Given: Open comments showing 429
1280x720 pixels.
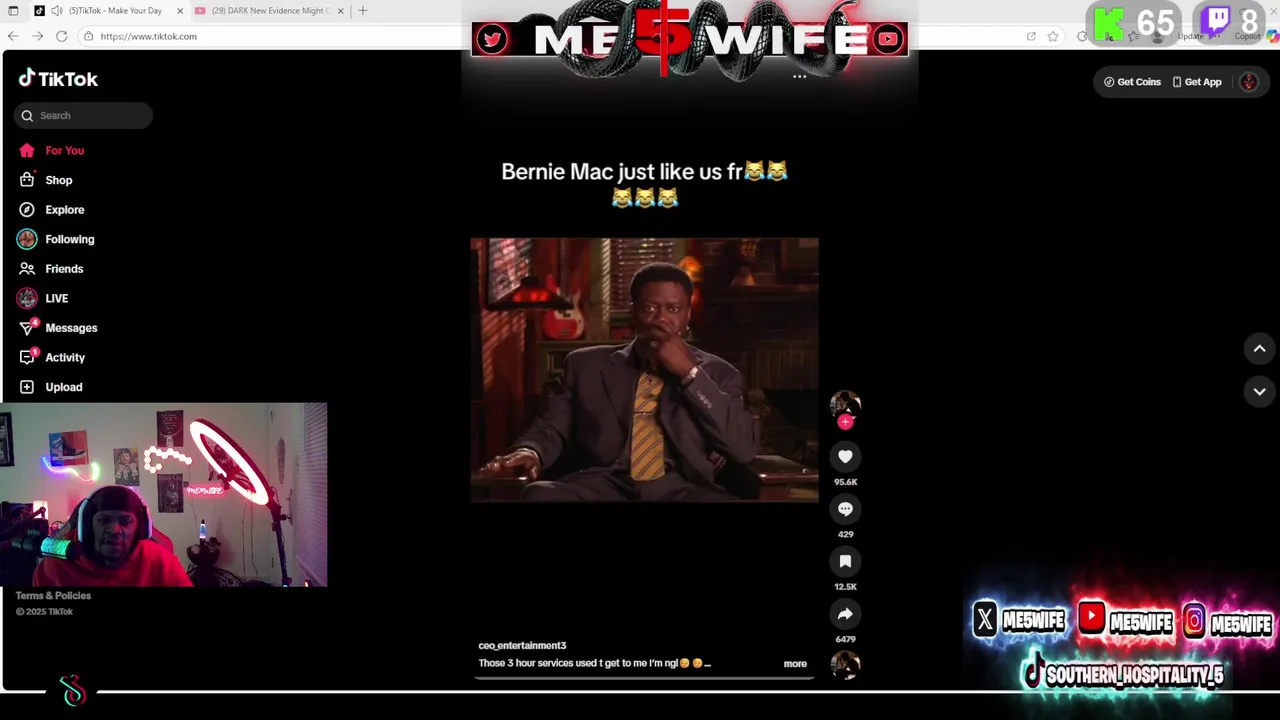Looking at the screenshot, I should tap(845, 509).
